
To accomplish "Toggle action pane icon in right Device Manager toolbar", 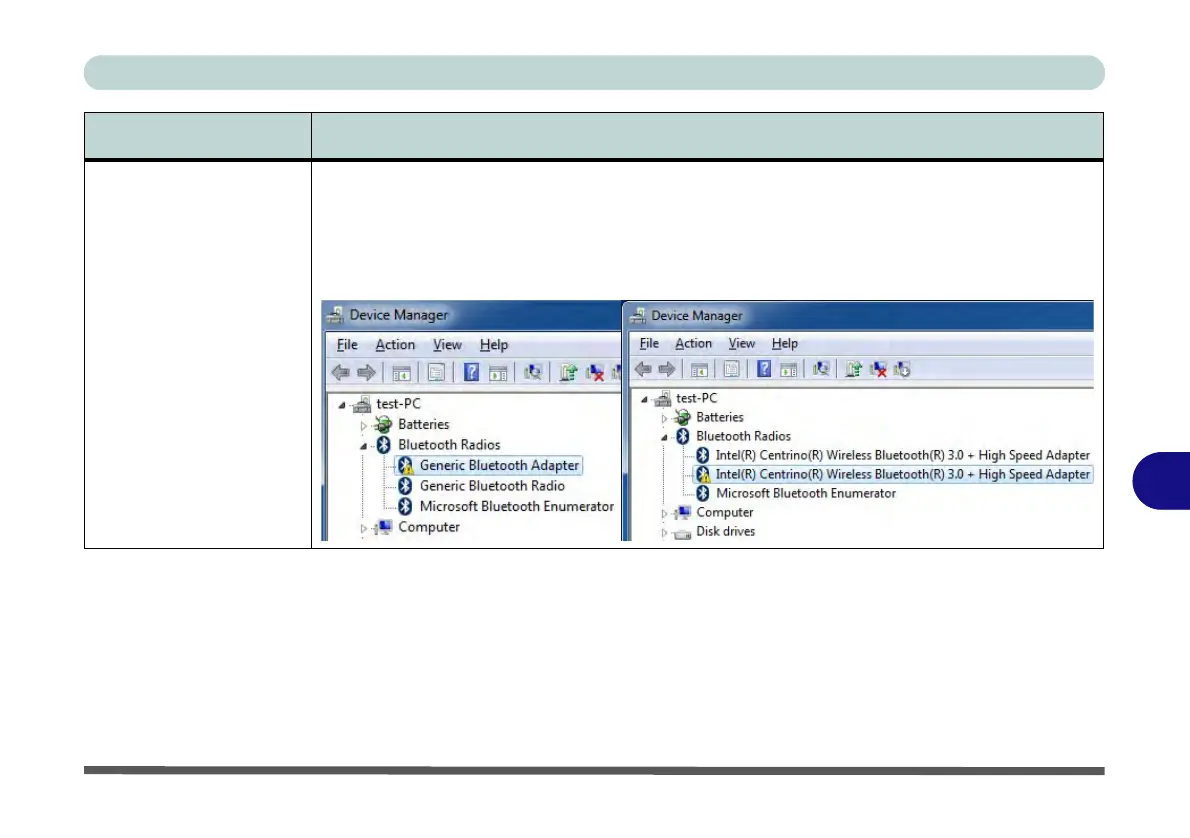I will (x=789, y=370).
